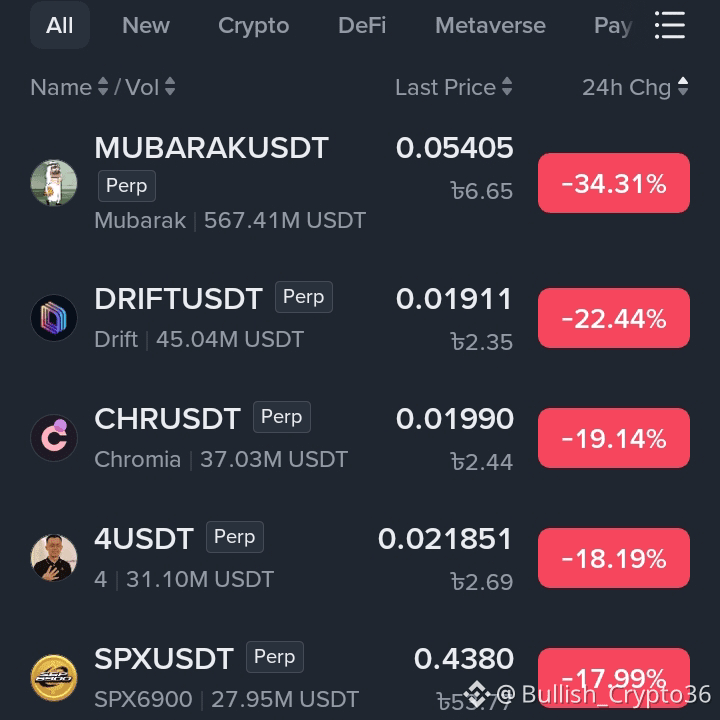Select the All tab
720x720 pixels.
coord(60,25)
